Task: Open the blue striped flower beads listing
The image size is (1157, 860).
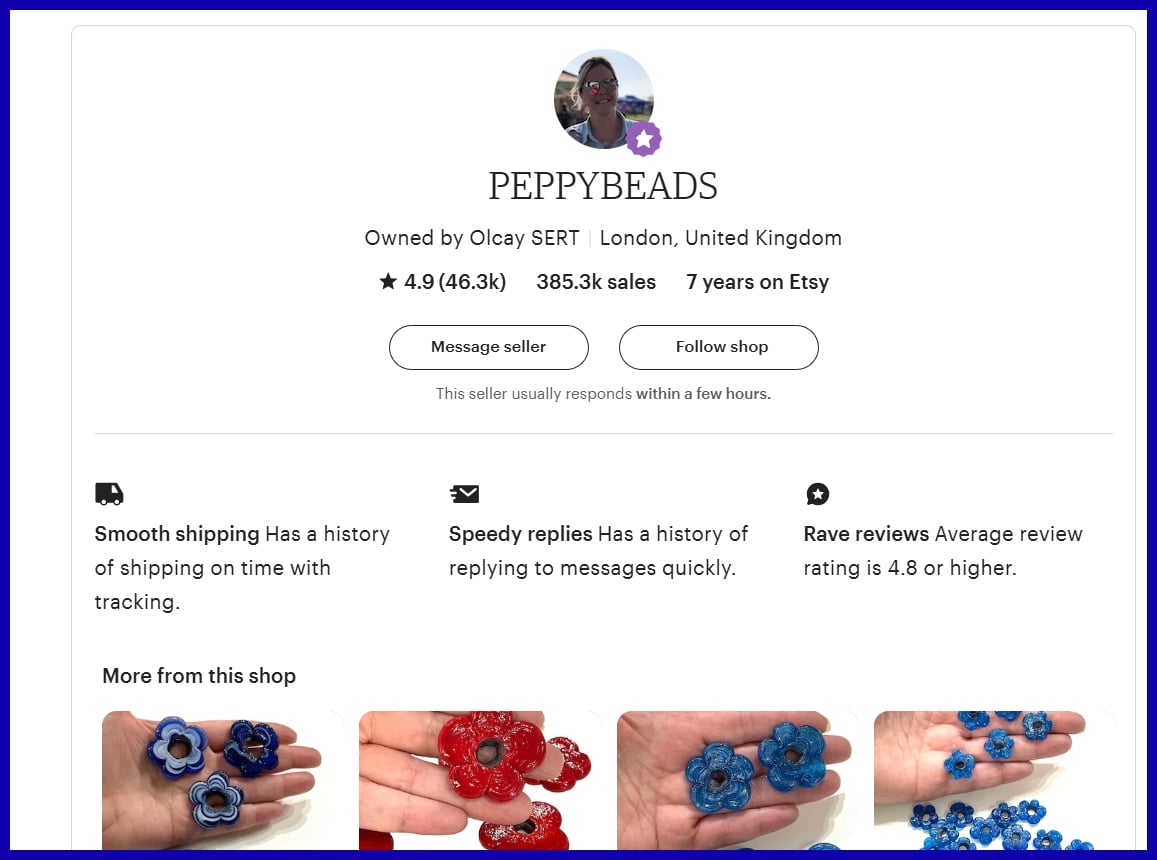Action: (x=222, y=780)
